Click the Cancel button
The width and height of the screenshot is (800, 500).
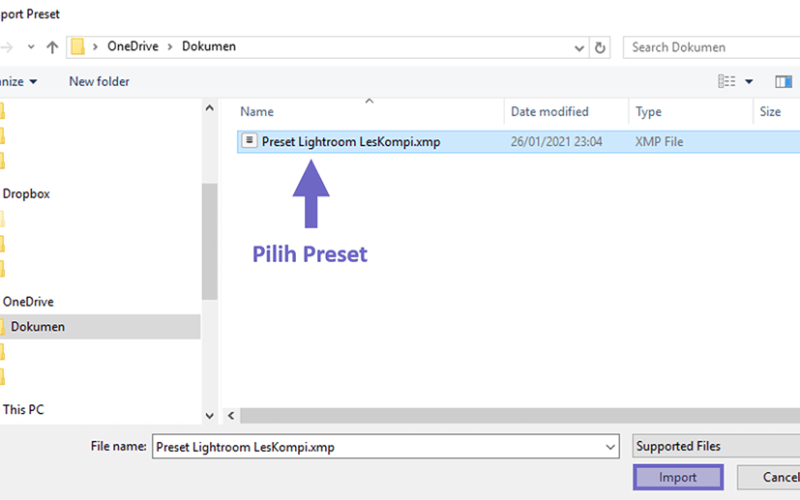click(770, 477)
